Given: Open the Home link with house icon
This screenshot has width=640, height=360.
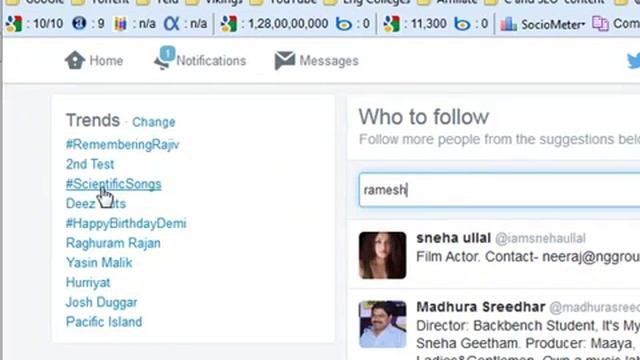Looking at the screenshot, I should pyautogui.click(x=94, y=61).
